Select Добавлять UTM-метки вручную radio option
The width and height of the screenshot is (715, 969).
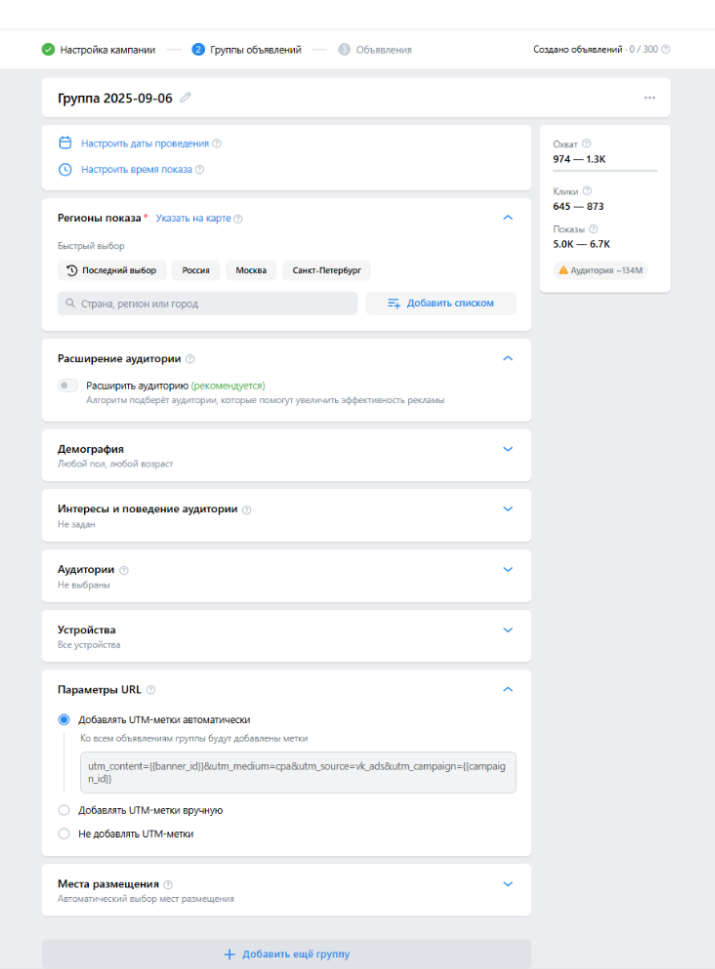click(65, 810)
